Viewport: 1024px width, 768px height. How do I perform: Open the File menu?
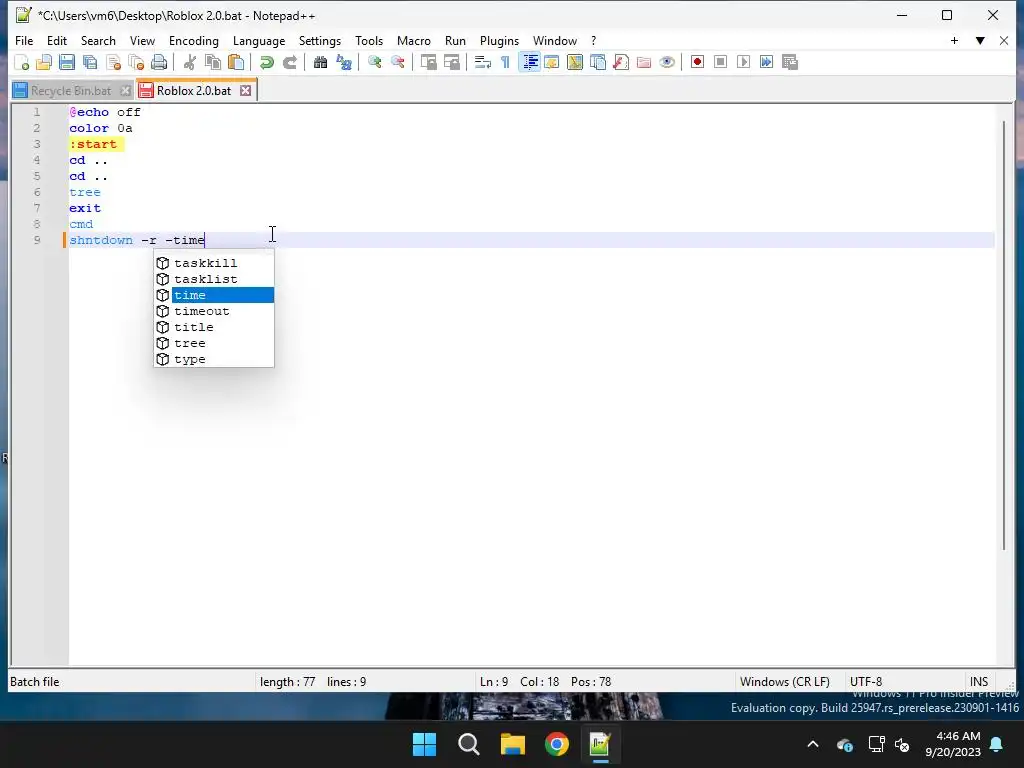pos(24,40)
